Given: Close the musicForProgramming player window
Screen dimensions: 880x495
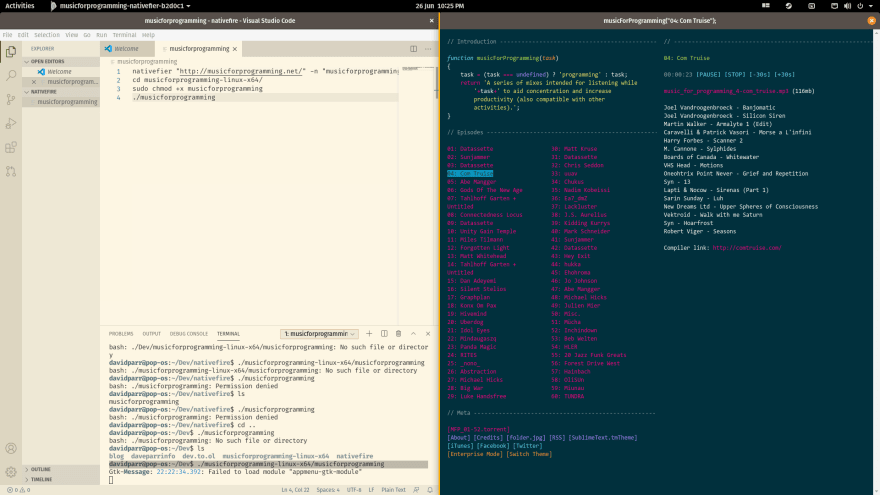Looking at the screenshot, I should (872, 21).
